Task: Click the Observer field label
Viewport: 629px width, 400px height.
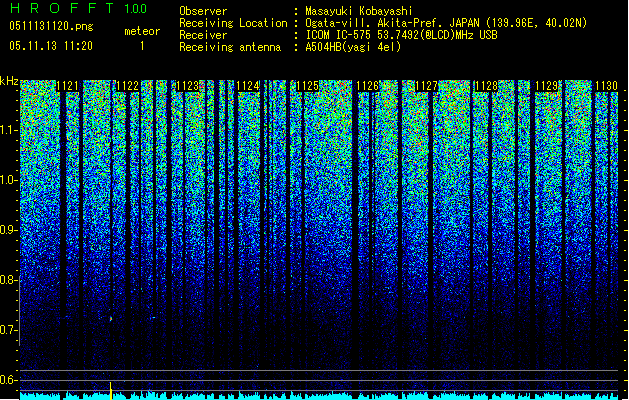Action: tap(203, 11)
